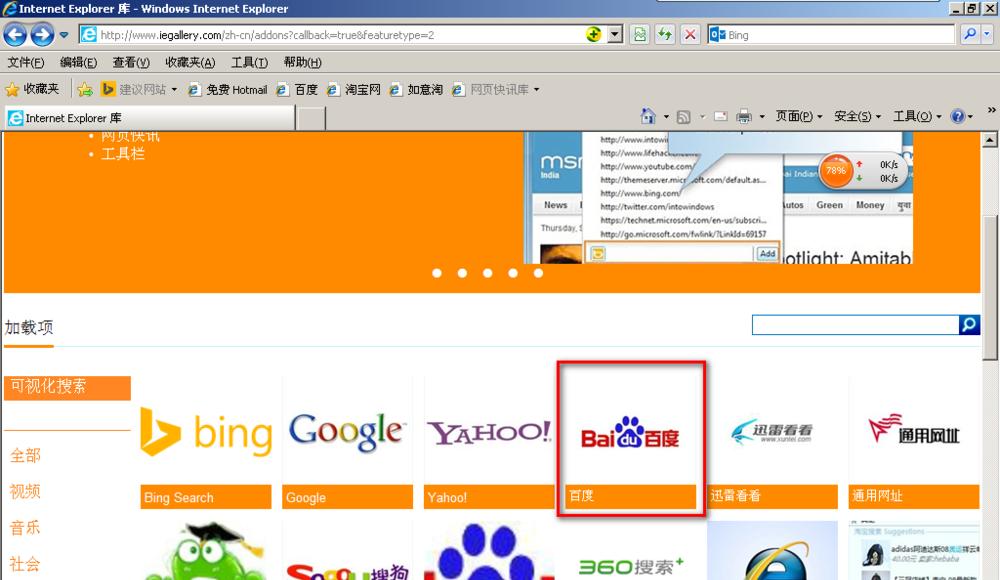Open the 百度 favorites bar link

297,89
